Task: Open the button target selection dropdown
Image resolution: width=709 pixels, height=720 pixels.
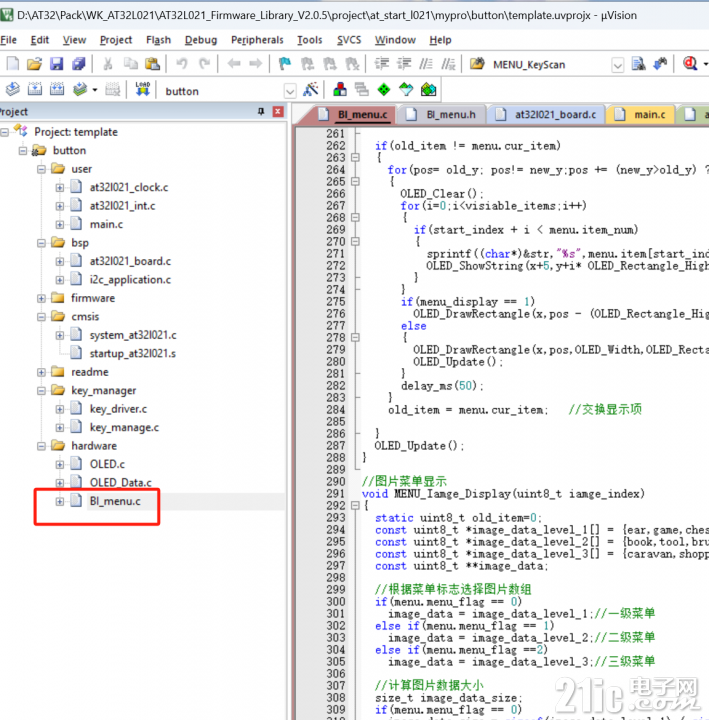Action: pos(290,91)
